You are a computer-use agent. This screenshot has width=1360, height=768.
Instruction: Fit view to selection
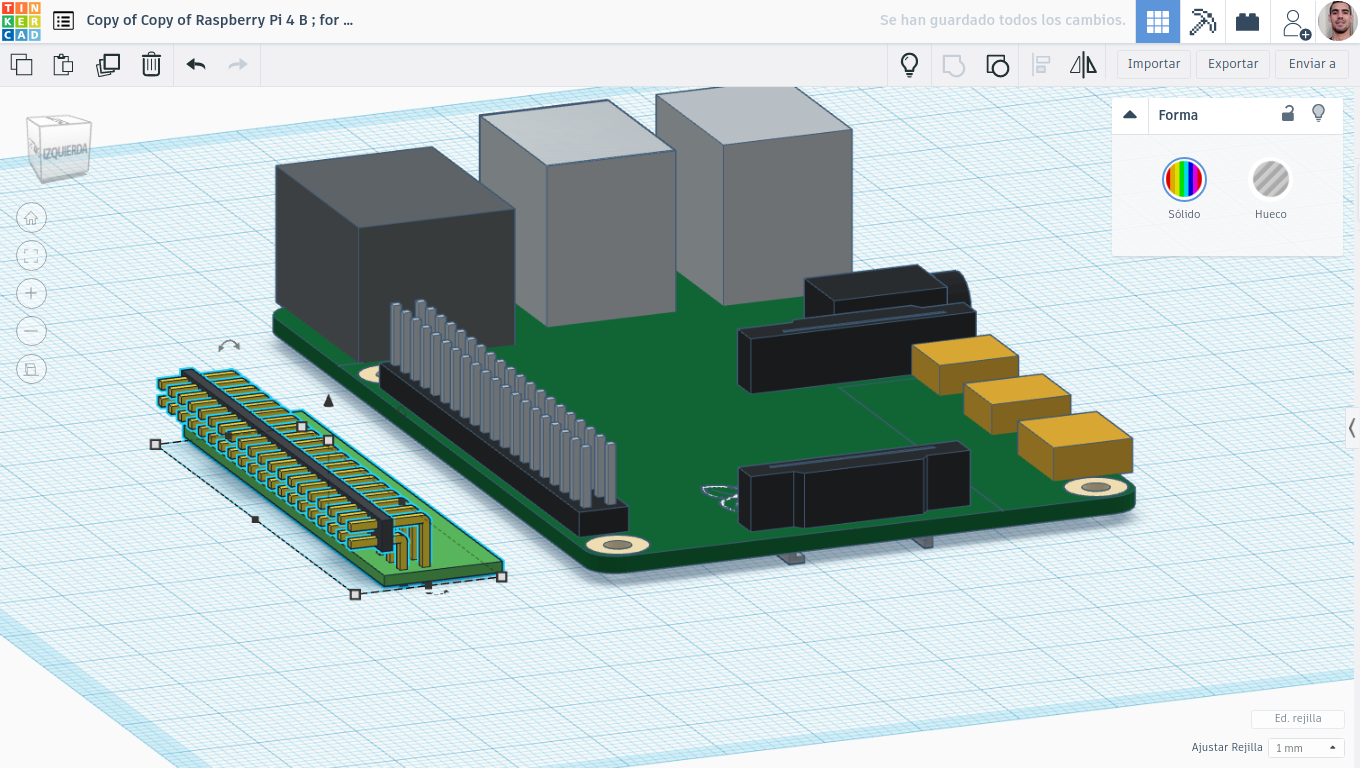(31, 256)
